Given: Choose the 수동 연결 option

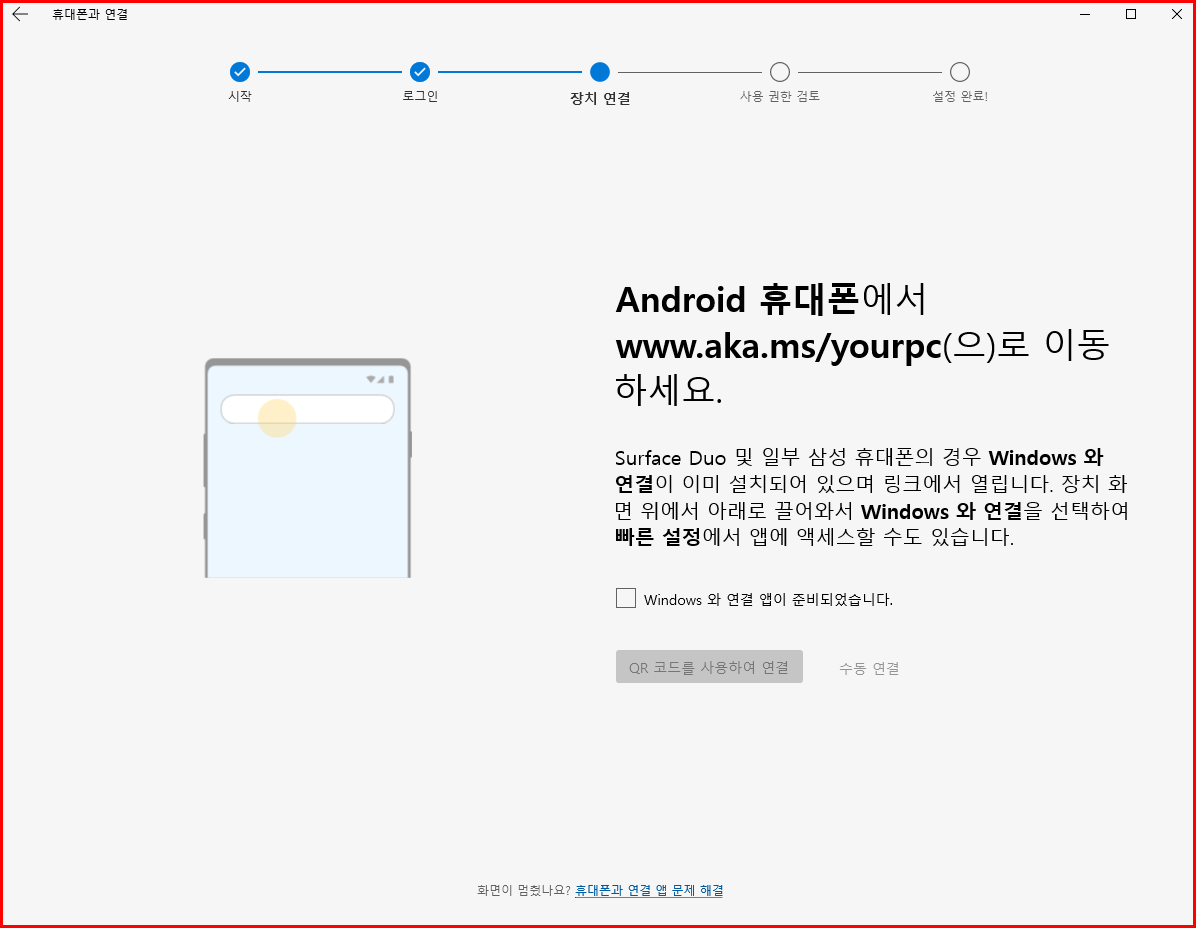Looking at the screenshot, I should pos(869,668).
